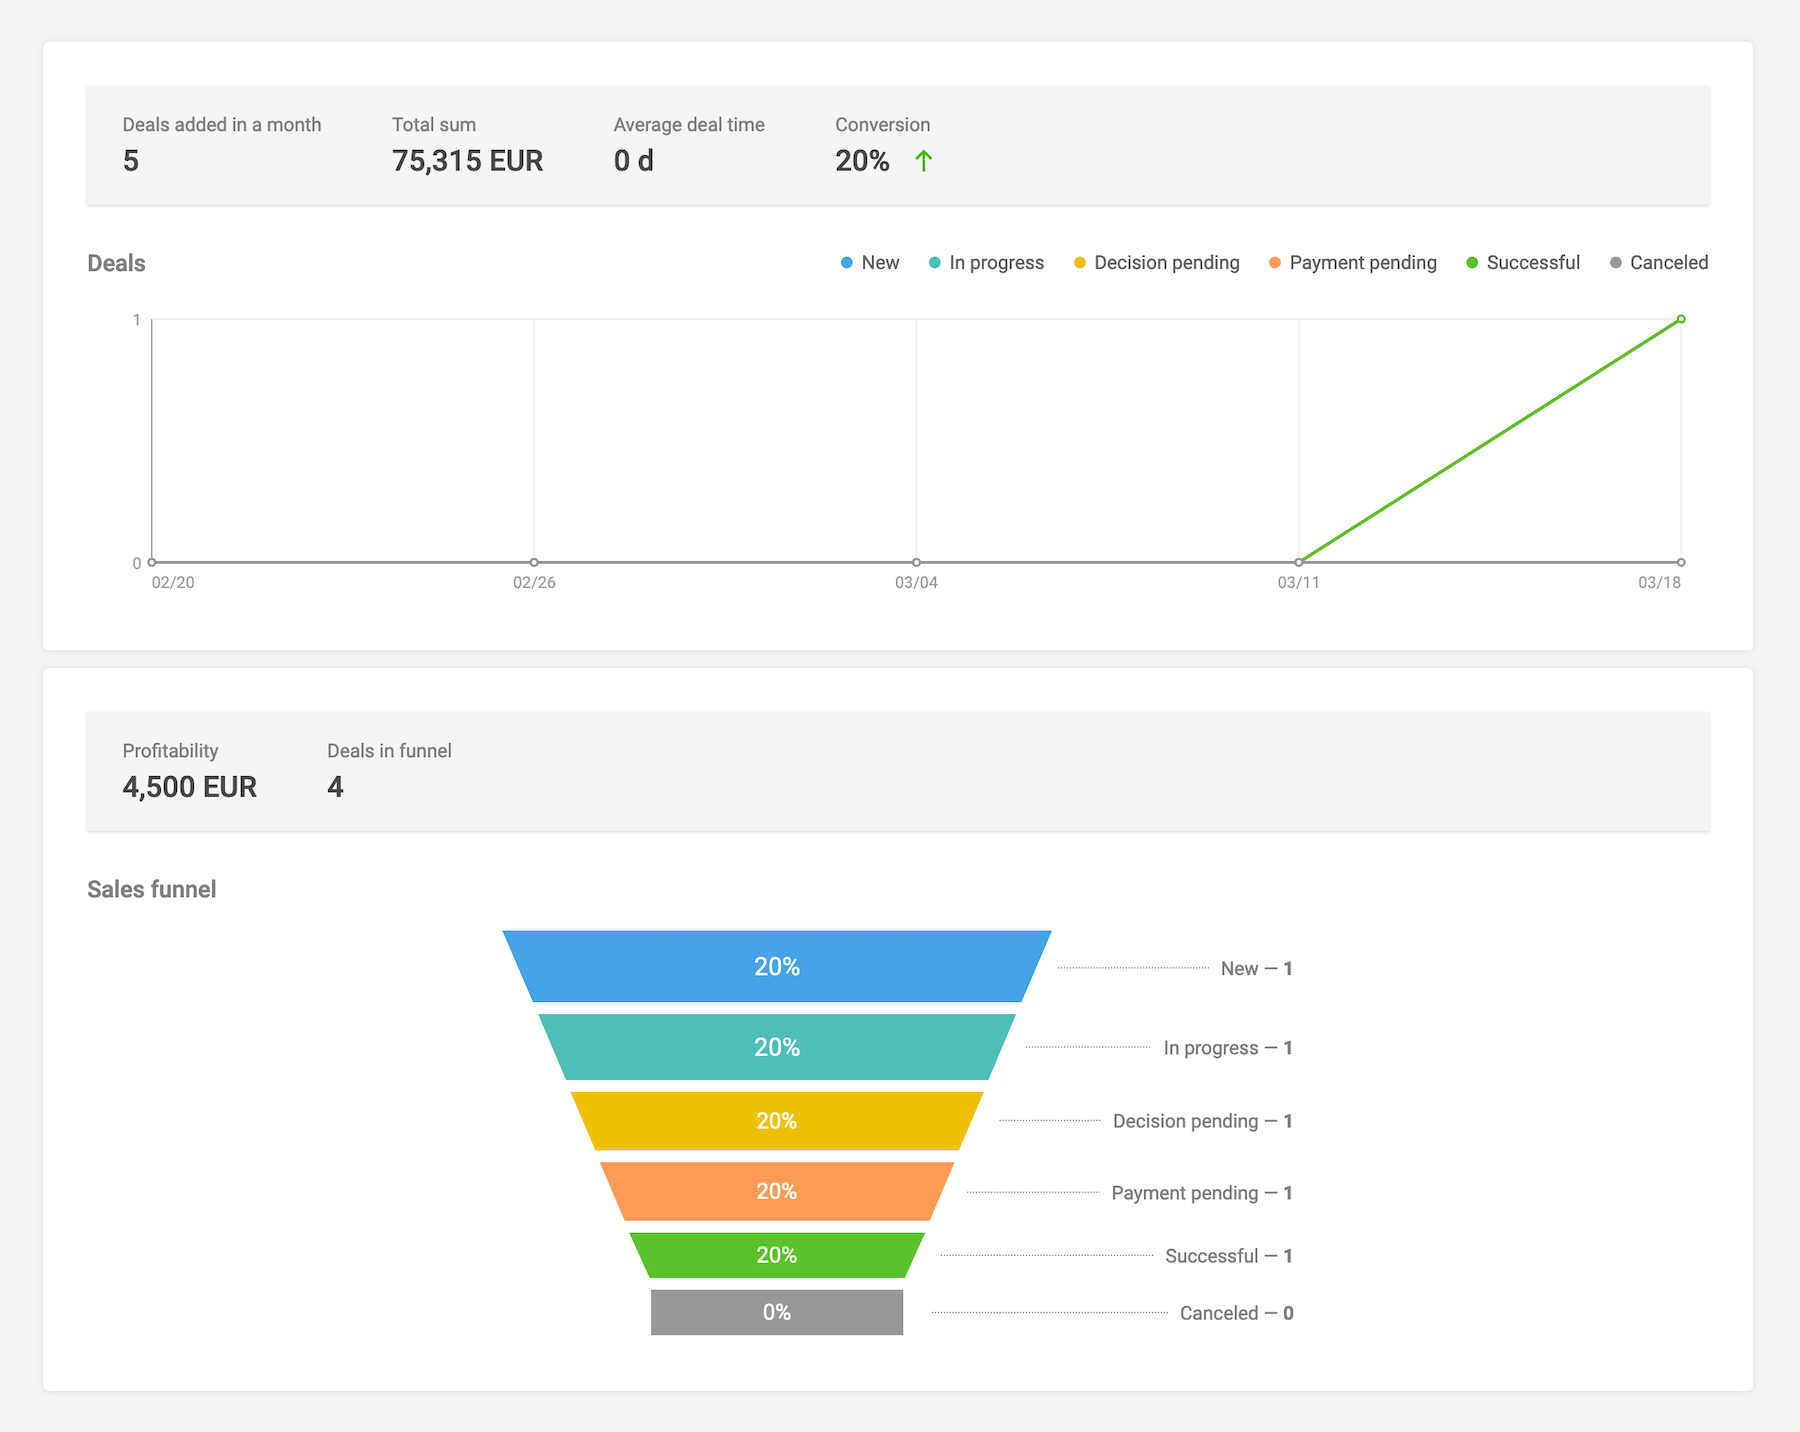Click the "New — 1" funnel label
This screenshot has width=1800, height=1432.
pyautogui.click(x=1256, y=968)
